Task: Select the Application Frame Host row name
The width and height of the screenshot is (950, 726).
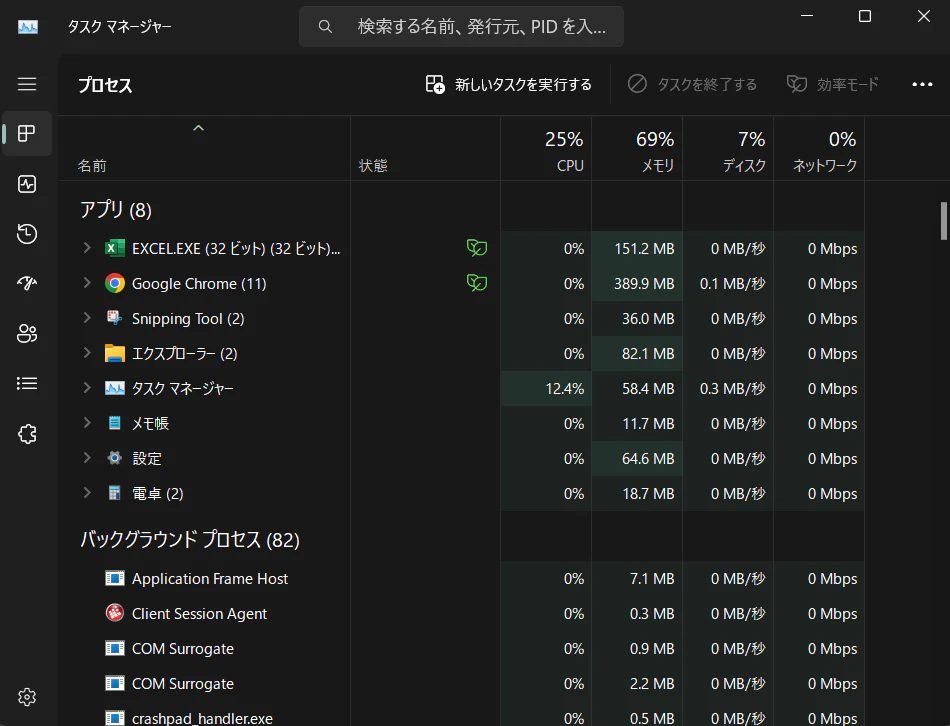Action: point(210,579)
